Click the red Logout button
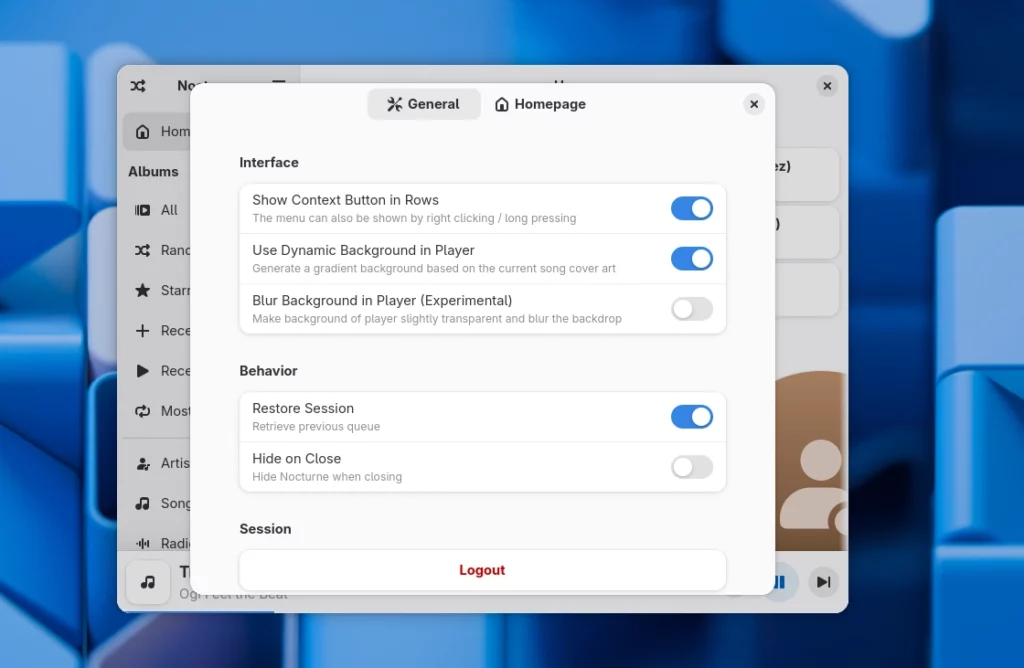 point(482,570)
